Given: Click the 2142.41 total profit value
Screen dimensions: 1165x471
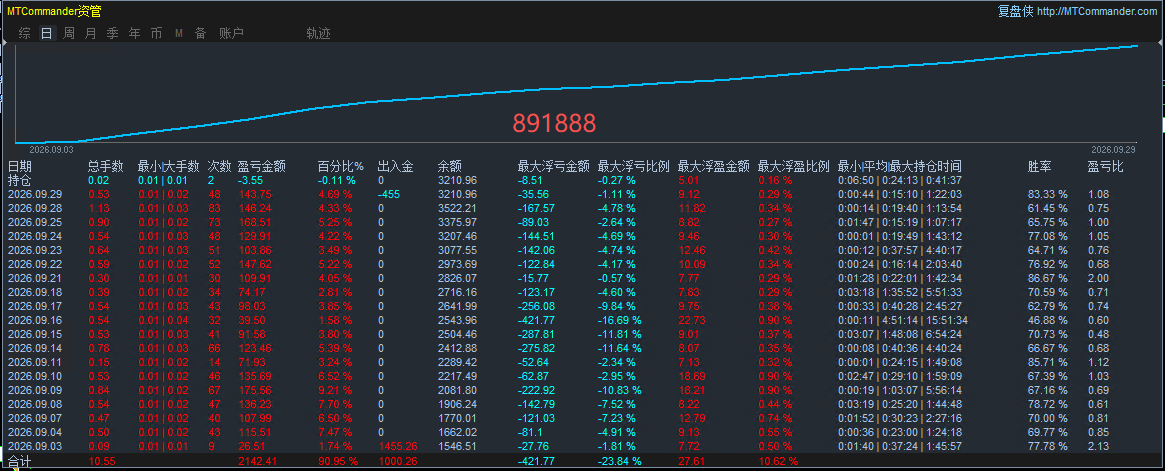Looking at the screenshot, I should [x=260, y=461].
